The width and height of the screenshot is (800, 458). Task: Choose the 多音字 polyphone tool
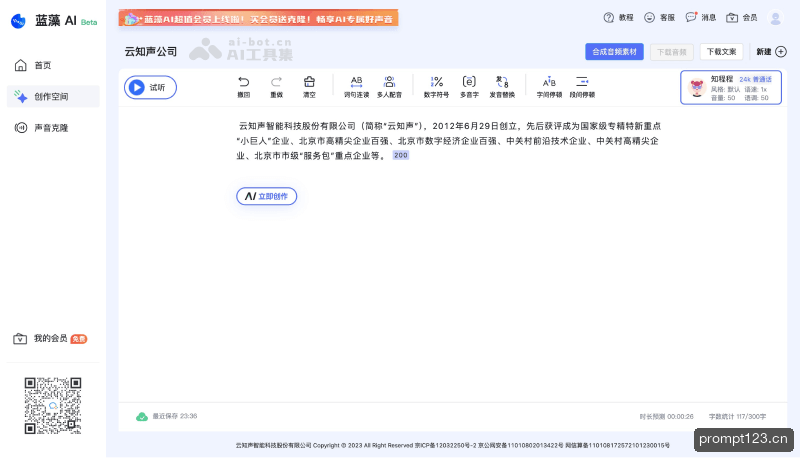(x=469, y=87)
